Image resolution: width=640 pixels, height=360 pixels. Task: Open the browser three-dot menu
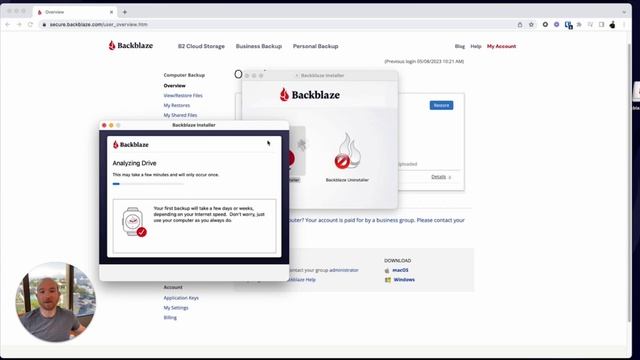click(624, 24)
